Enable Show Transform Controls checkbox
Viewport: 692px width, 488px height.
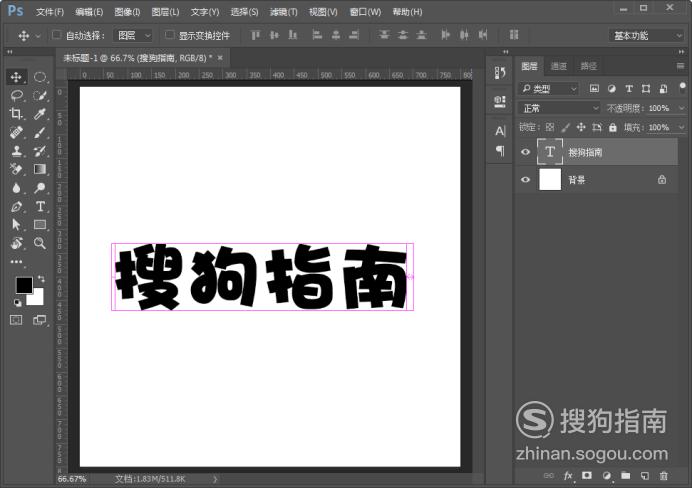coord(169,34)
